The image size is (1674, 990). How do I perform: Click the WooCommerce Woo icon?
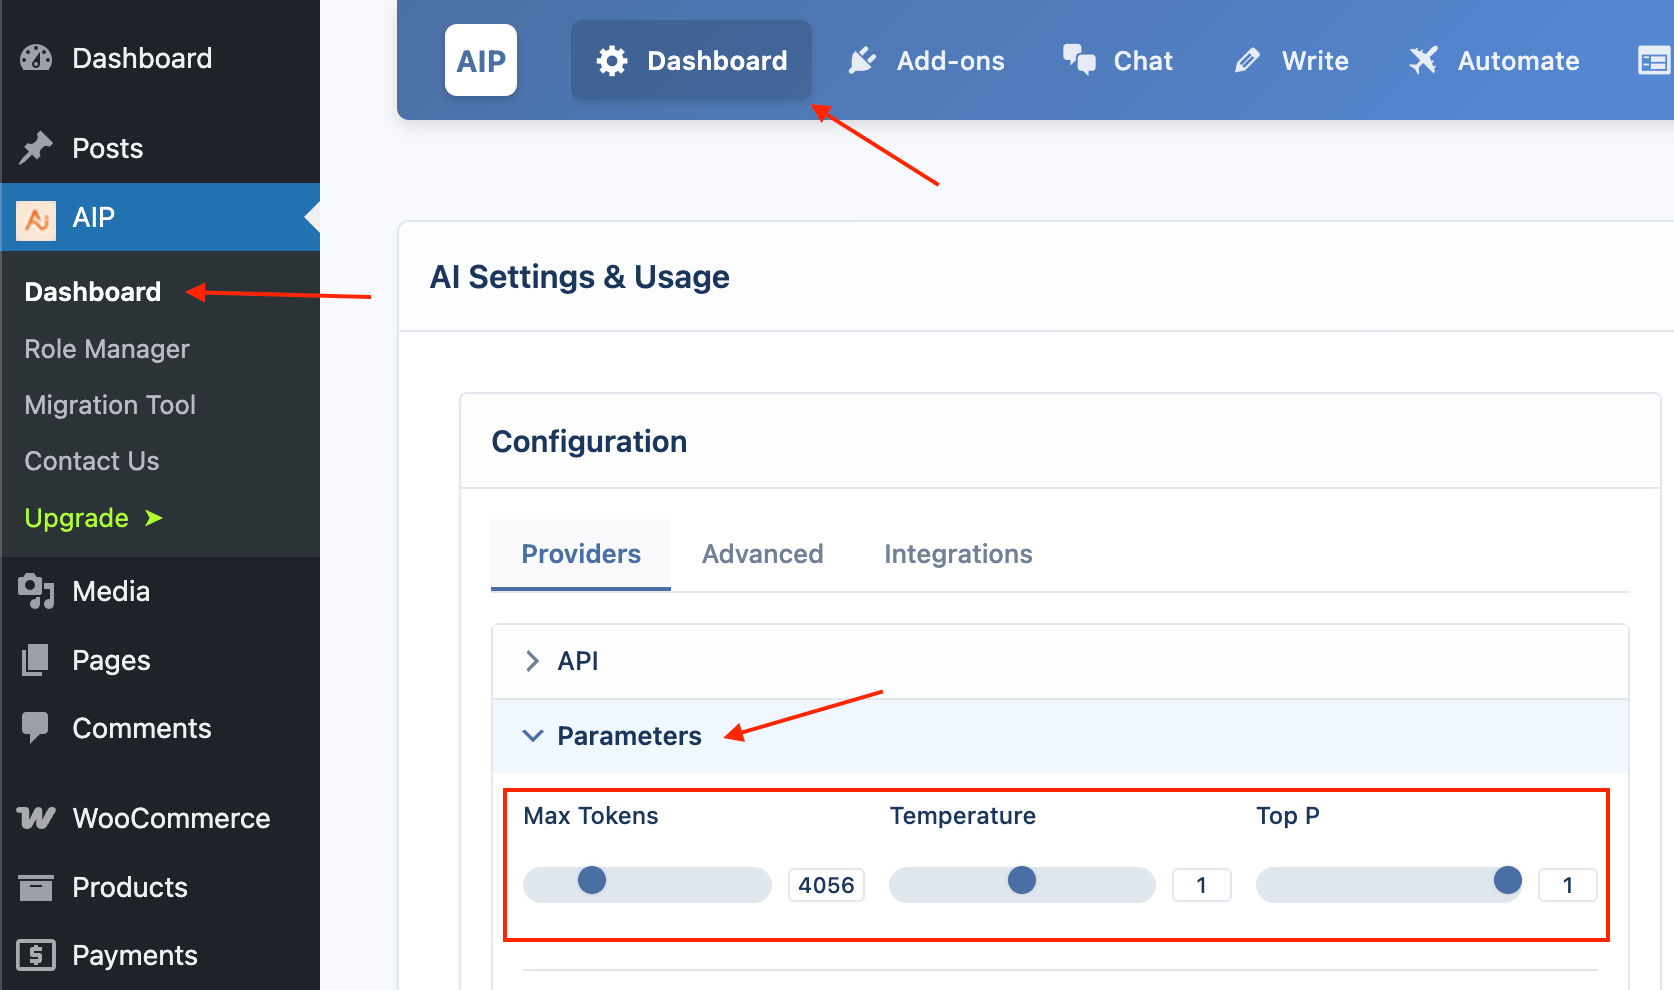coord(36,818)
